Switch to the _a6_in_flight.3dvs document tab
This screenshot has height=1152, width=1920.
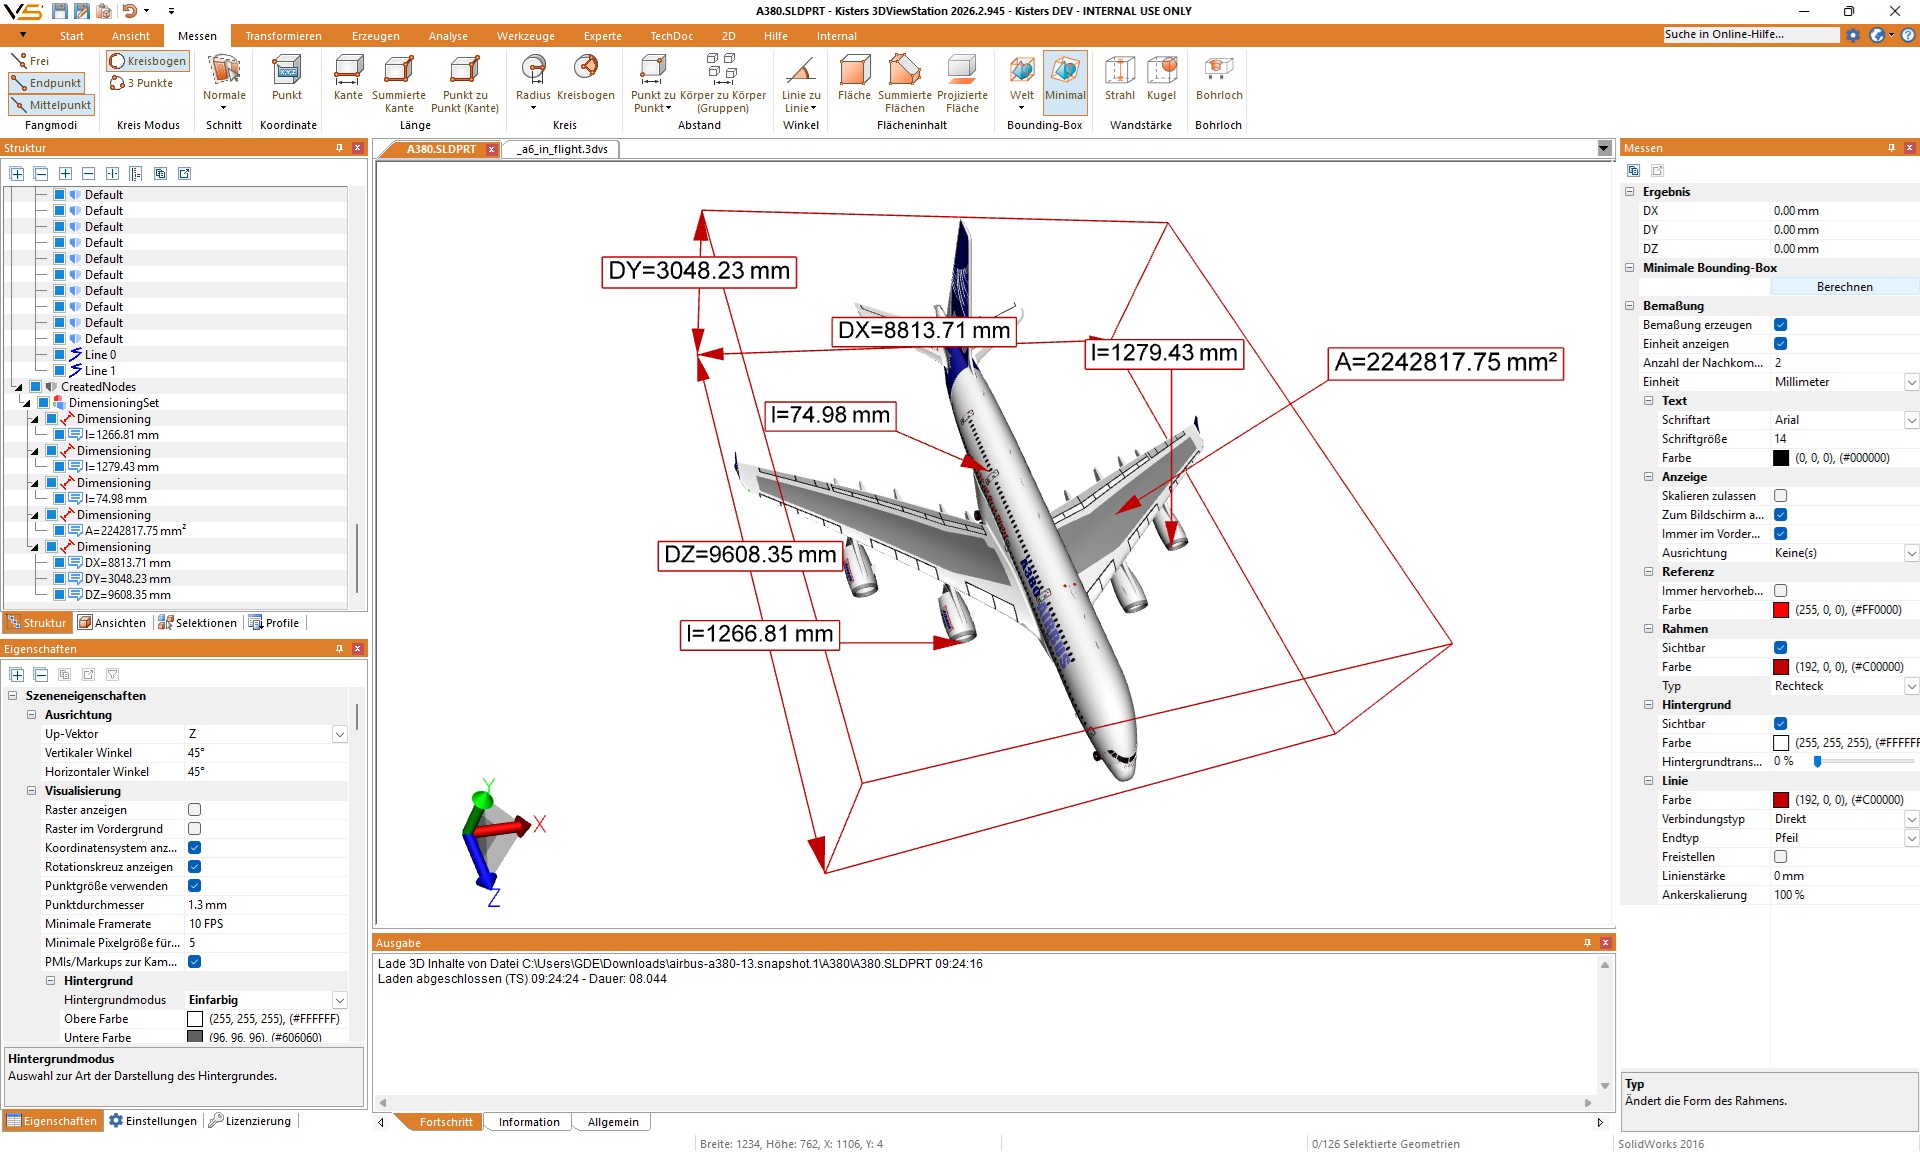pos(563,149)
